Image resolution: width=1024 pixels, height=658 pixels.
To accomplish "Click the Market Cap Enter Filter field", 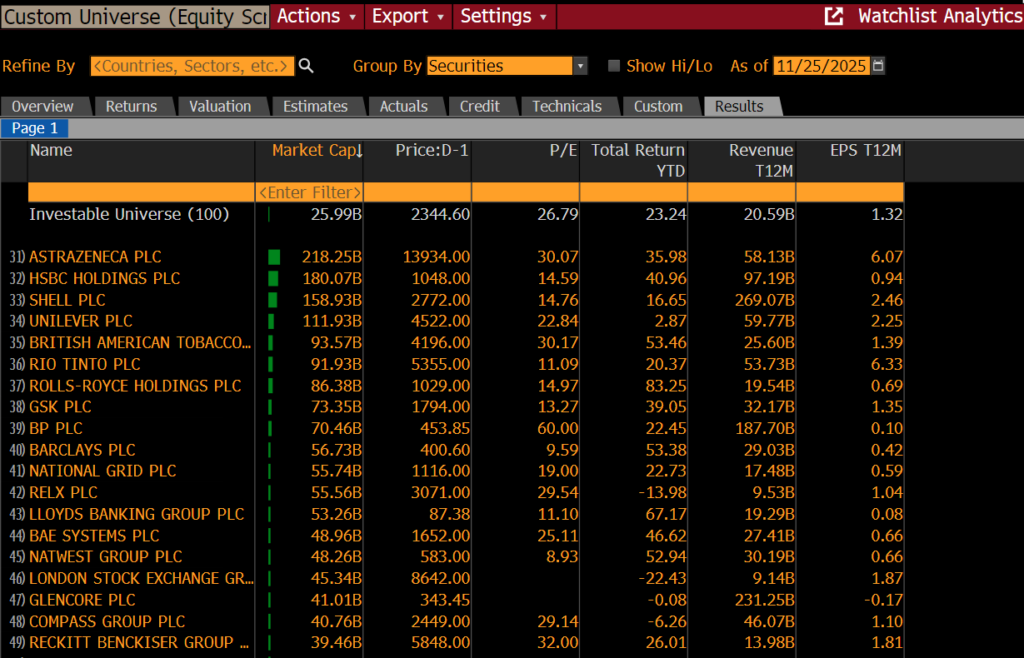I will click(310, 192).
